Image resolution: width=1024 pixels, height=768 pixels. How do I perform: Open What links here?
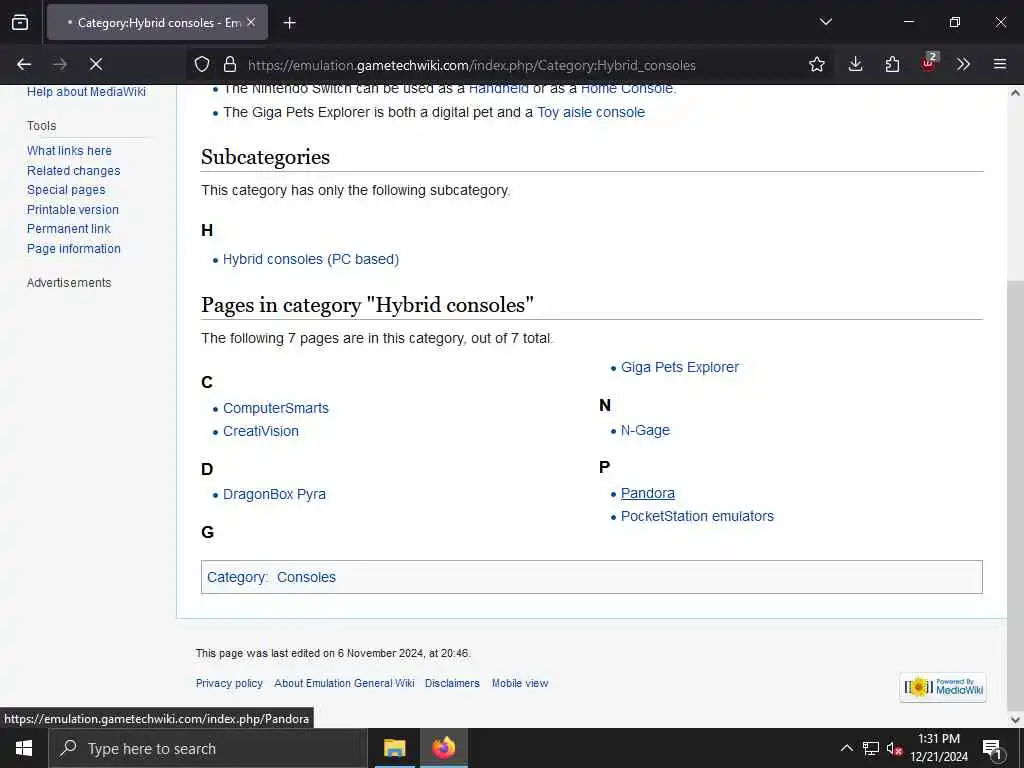(69, 151)
